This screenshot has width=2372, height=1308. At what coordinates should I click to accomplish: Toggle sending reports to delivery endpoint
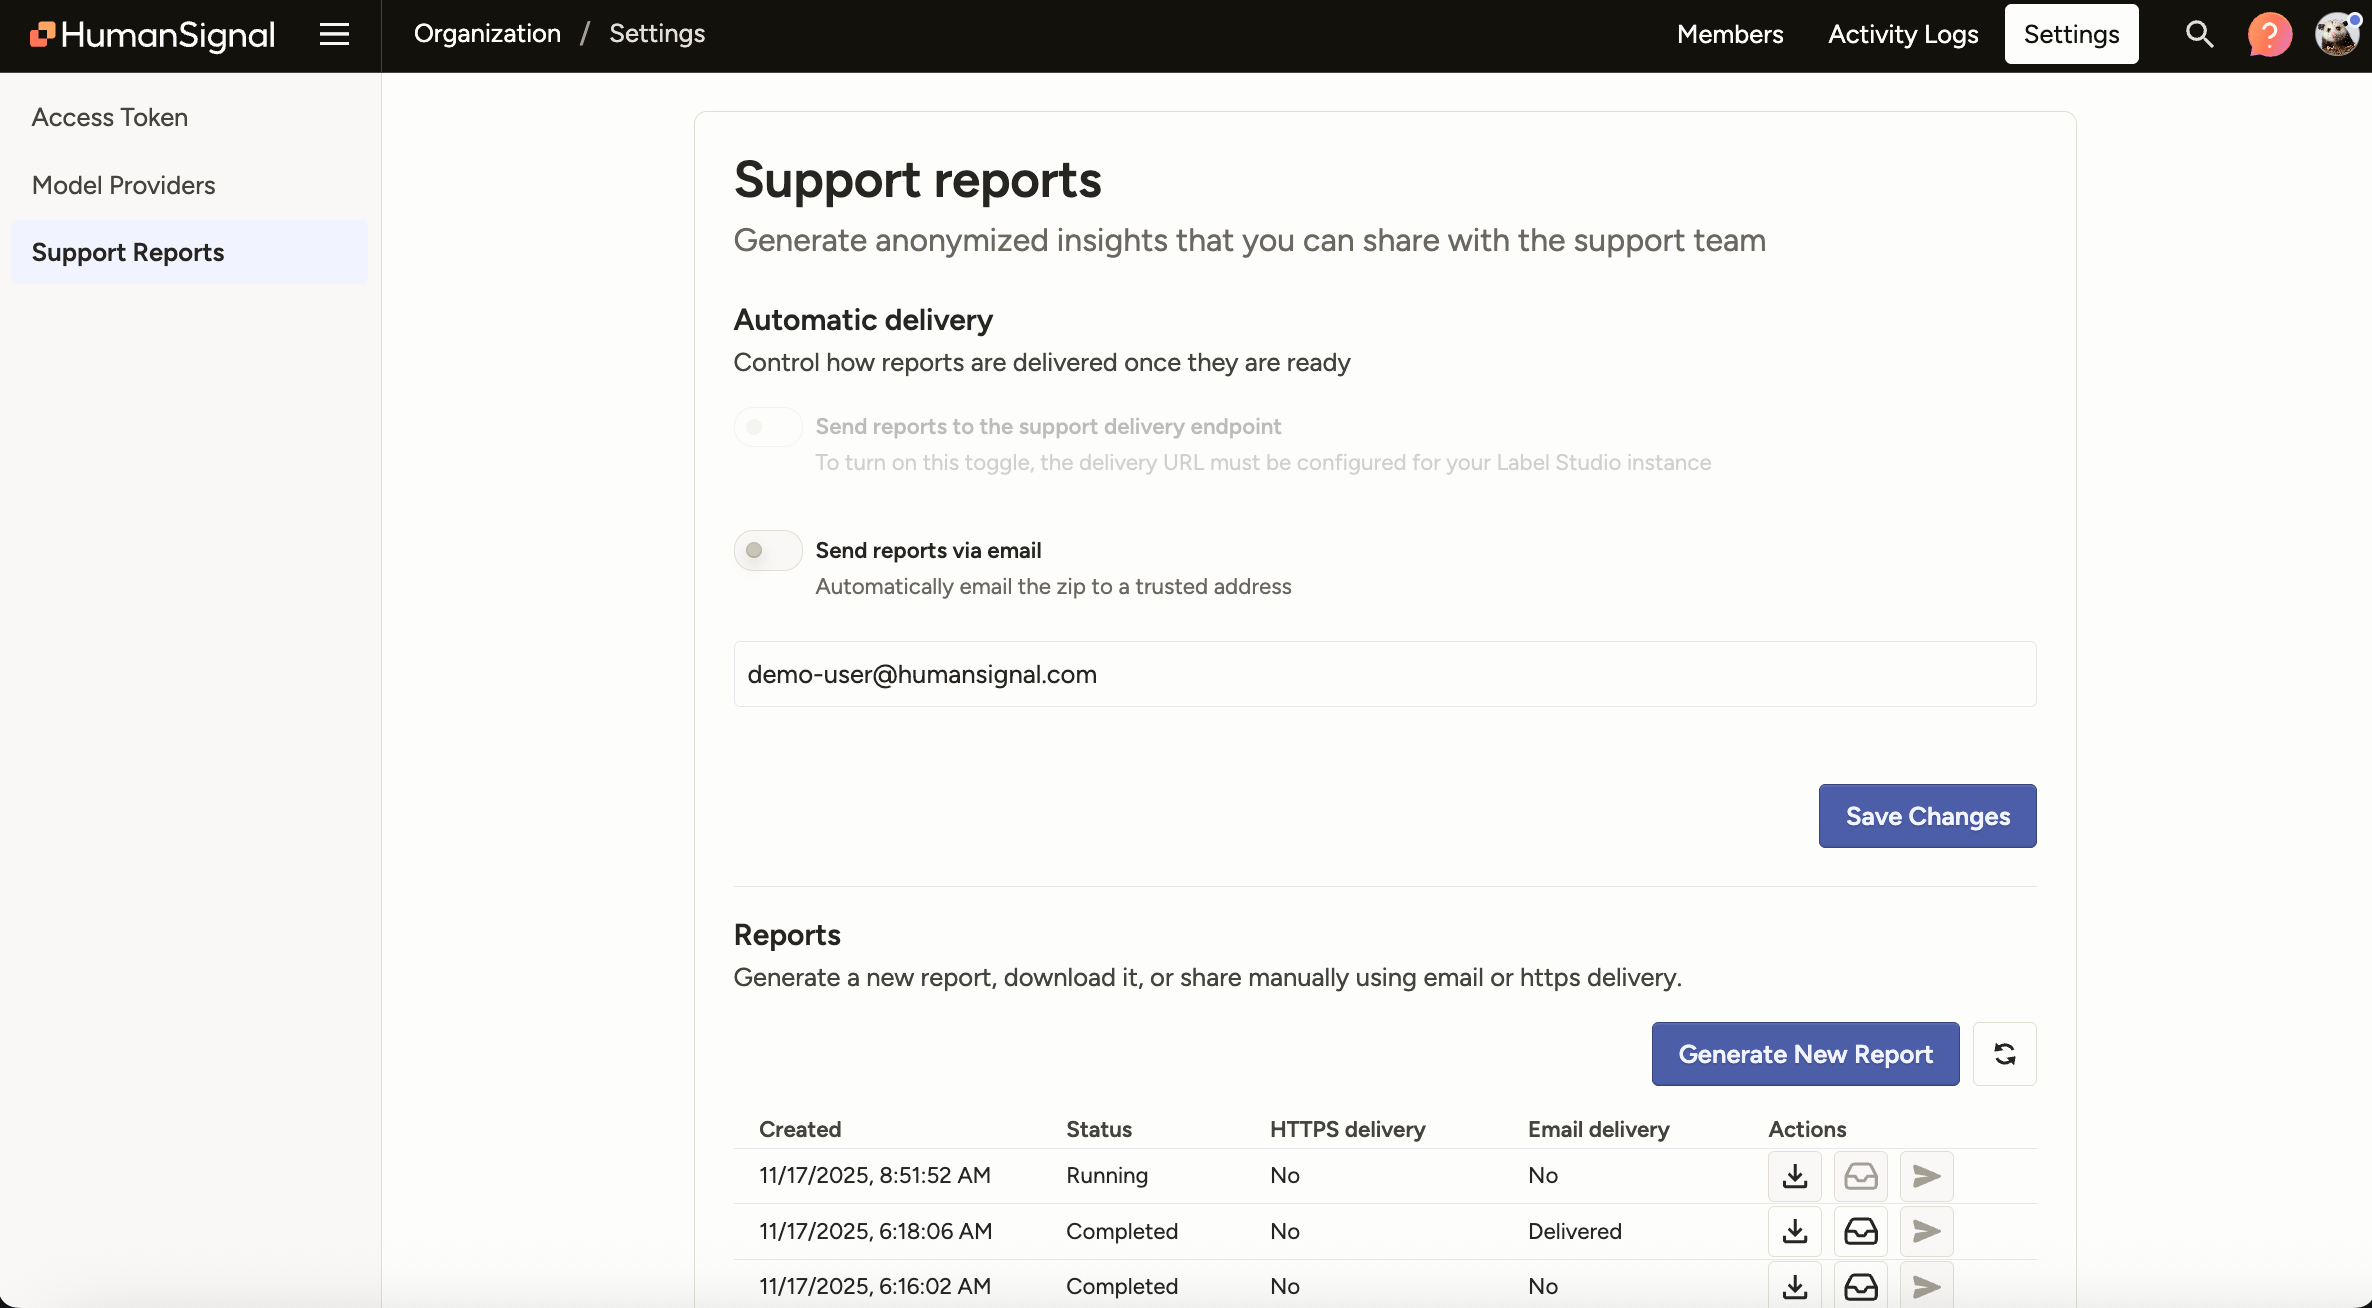pyautogui.click(x=766, y=426)
